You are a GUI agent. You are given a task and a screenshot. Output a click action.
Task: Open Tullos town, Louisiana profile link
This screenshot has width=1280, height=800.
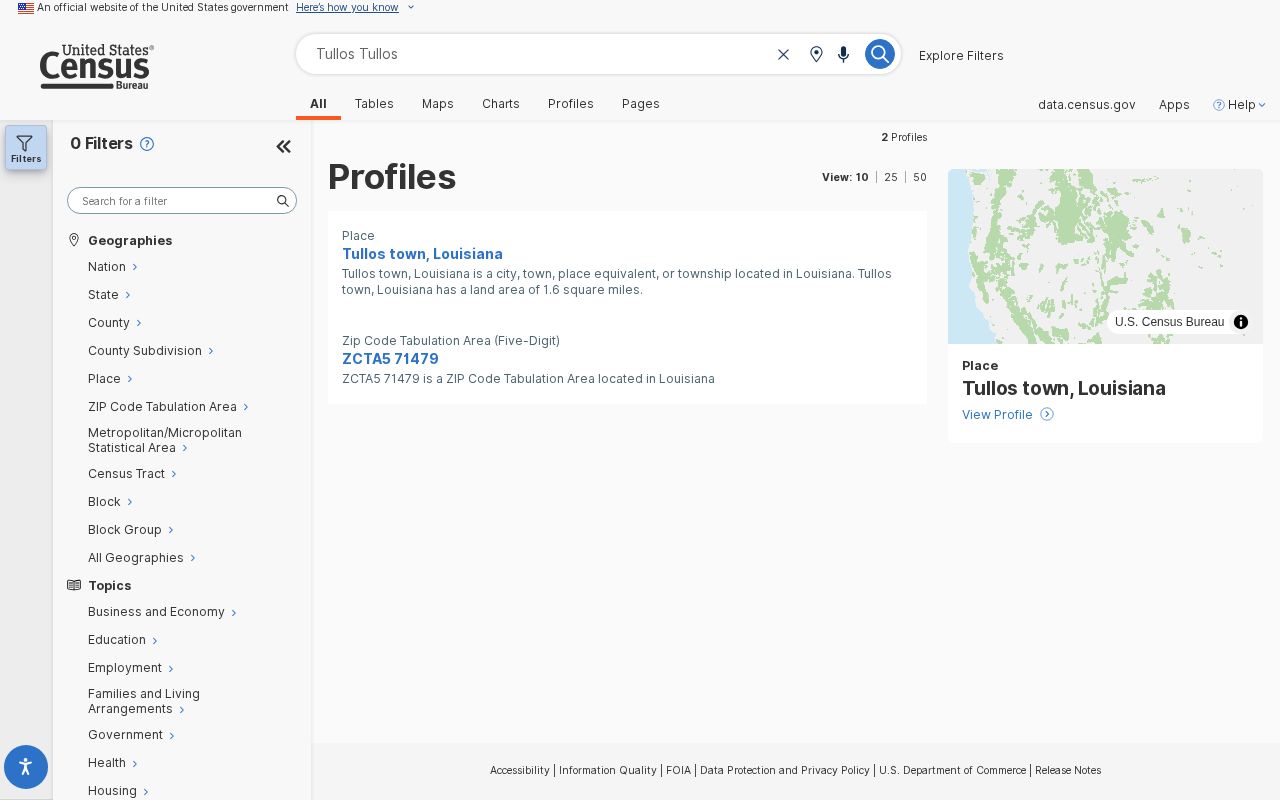pos(422,254)
